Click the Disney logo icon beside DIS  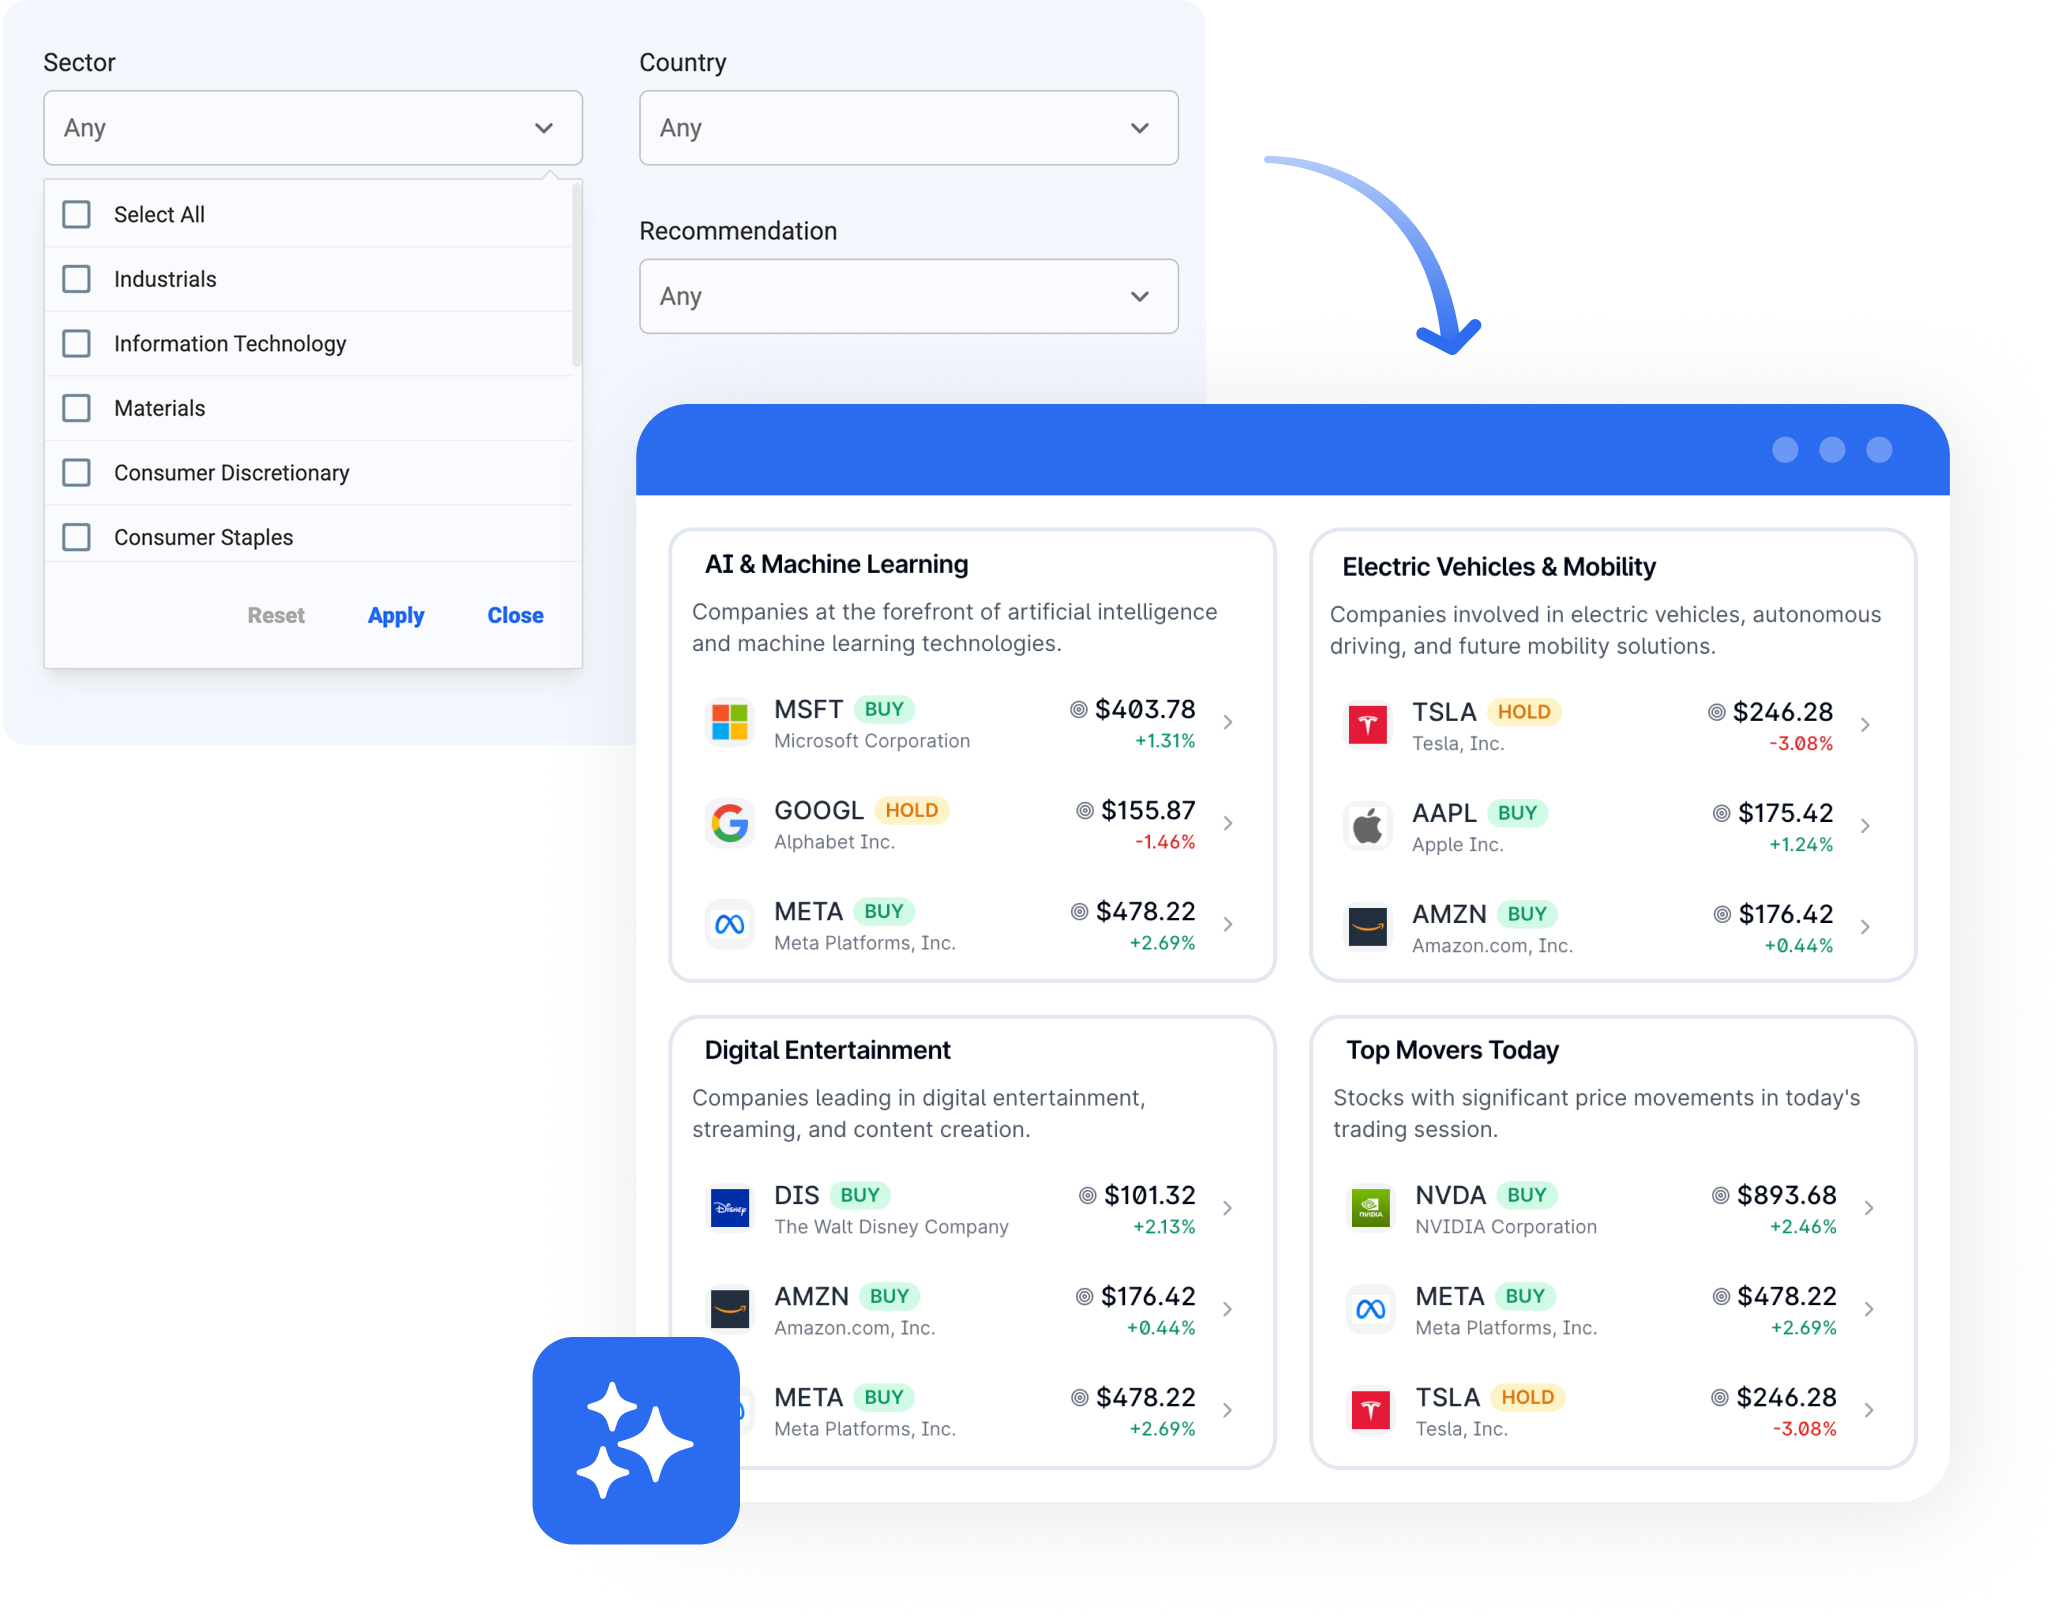[x=729, y=1208]
